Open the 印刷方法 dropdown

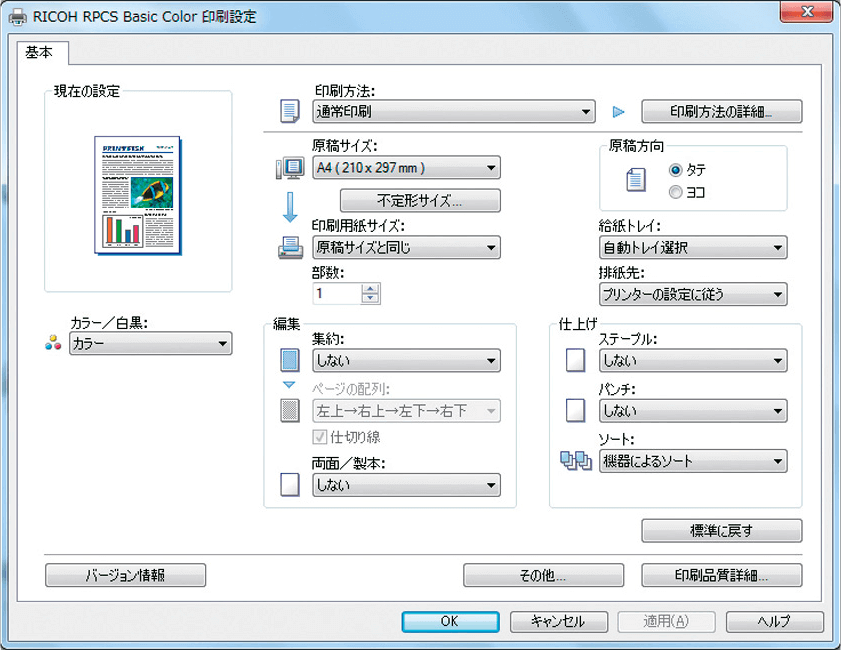click(x=454, y=112)
